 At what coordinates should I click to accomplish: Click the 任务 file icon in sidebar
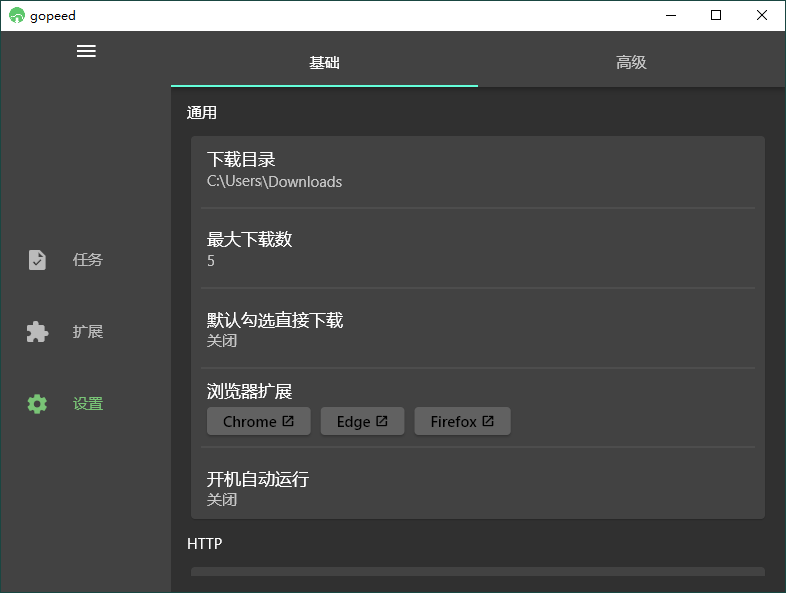(37, 260)
